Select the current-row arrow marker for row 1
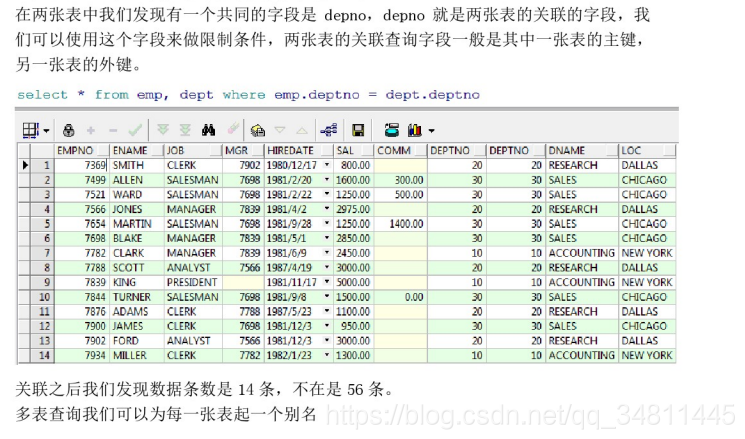Image resolution: width=745 pixels, height=439 pixels. 25,165
